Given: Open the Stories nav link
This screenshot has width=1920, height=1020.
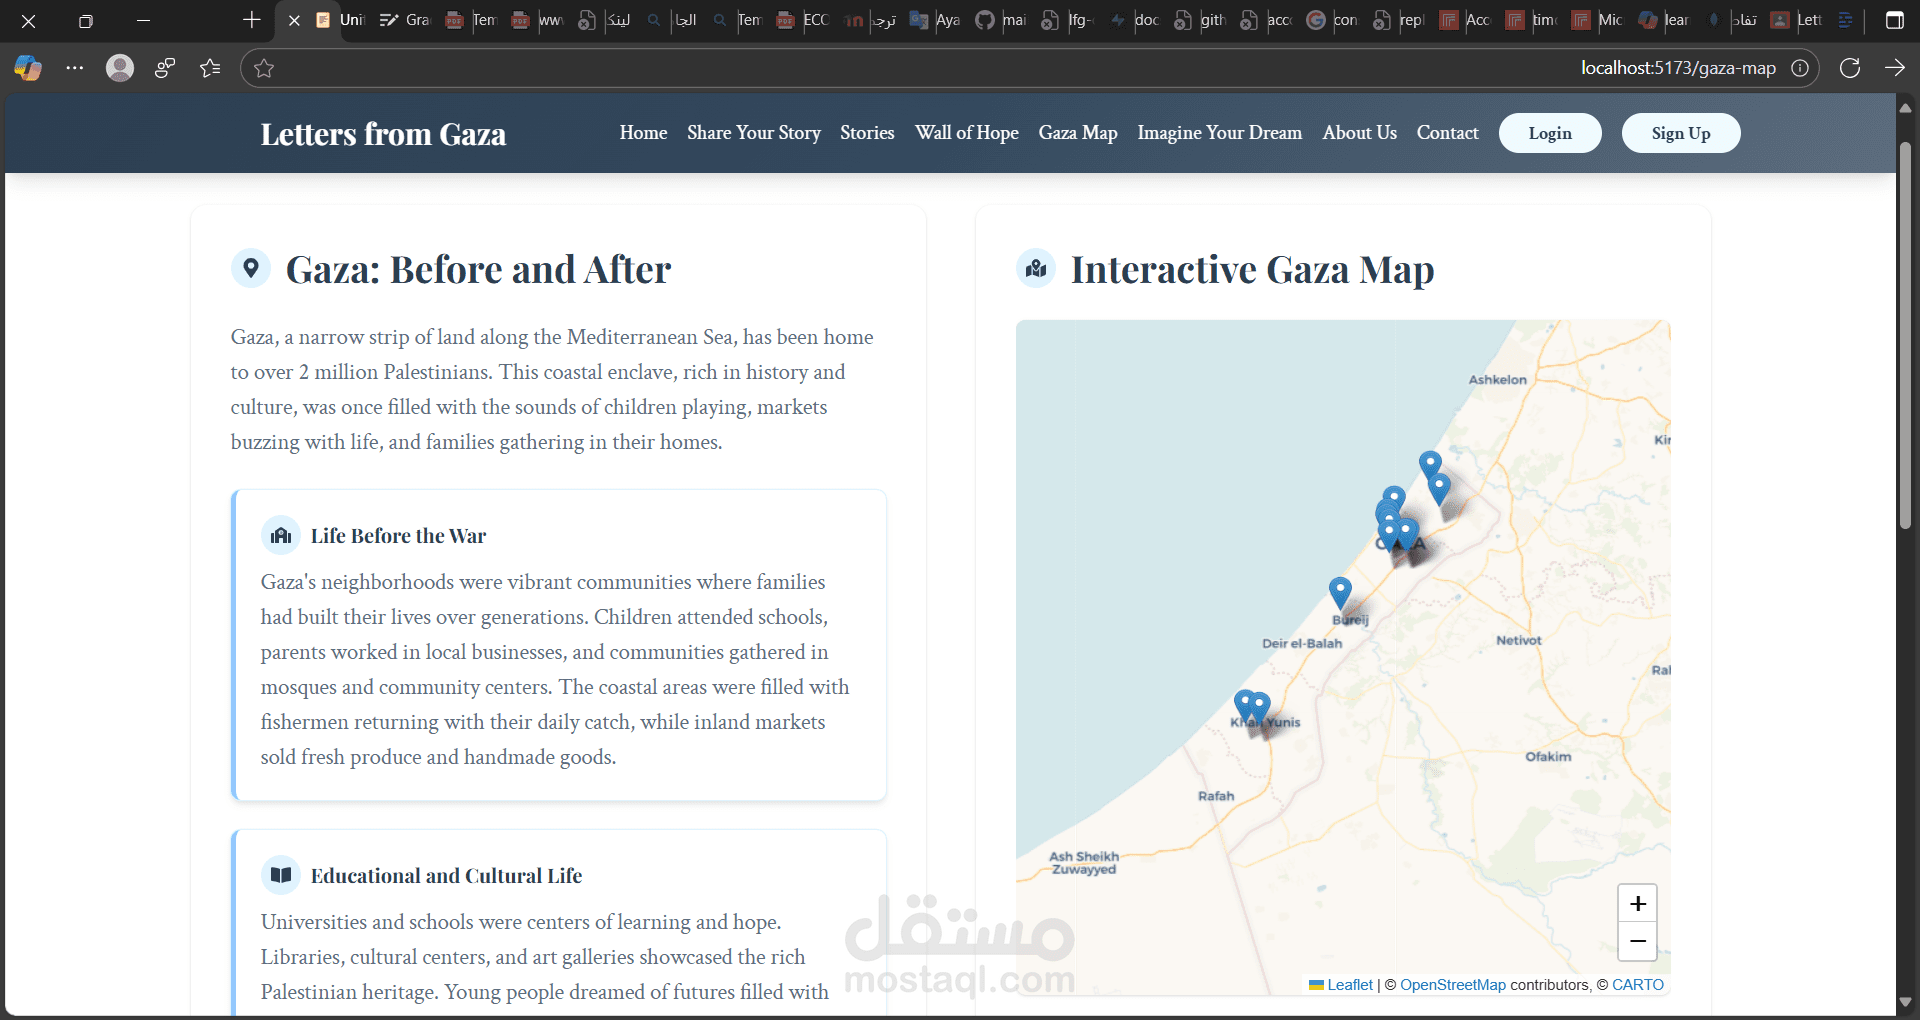Looking at the screenshot, I should [867, 133].
